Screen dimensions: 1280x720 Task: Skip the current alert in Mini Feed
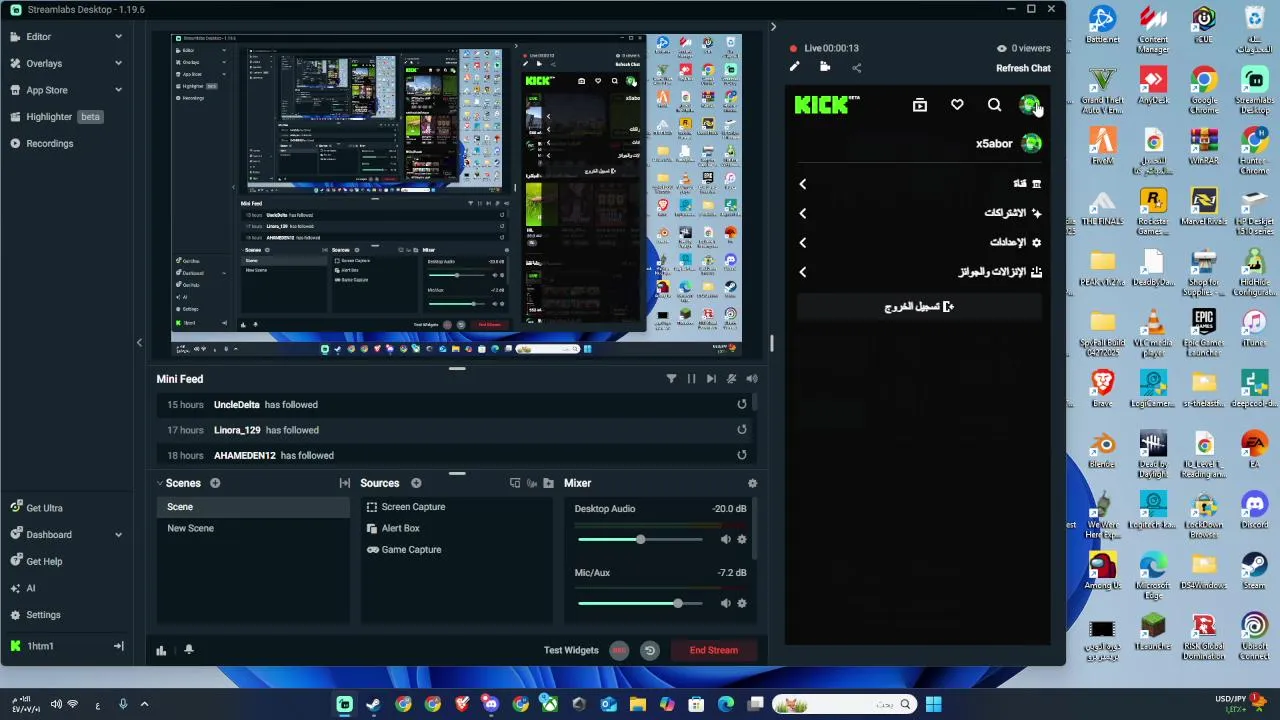[711, 379]
